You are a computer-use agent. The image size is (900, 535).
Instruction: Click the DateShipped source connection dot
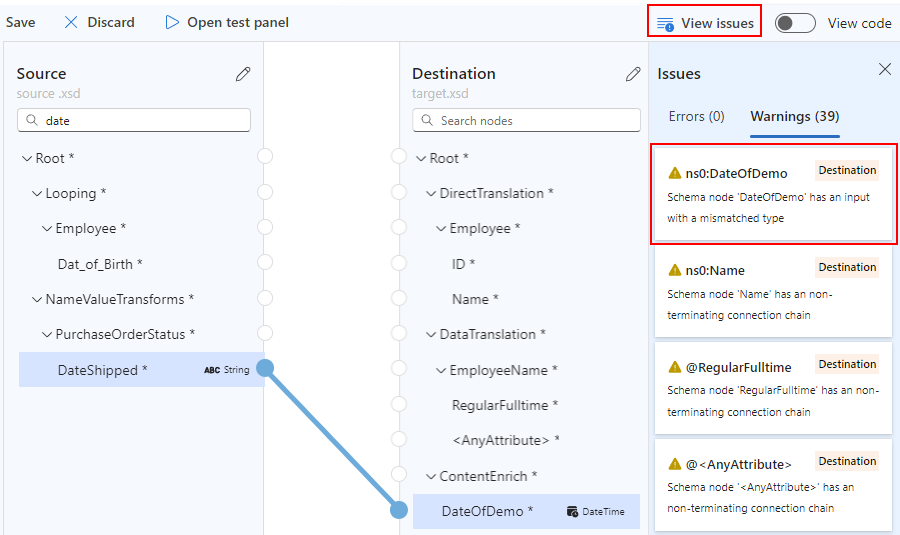coord(265,368)
